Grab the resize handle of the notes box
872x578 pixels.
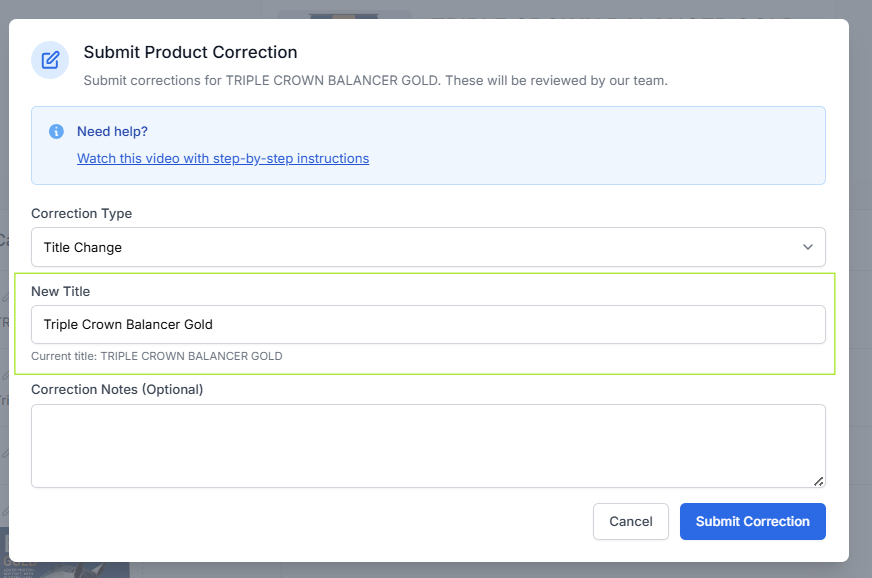pyautogui.click(x=819, y=481)
